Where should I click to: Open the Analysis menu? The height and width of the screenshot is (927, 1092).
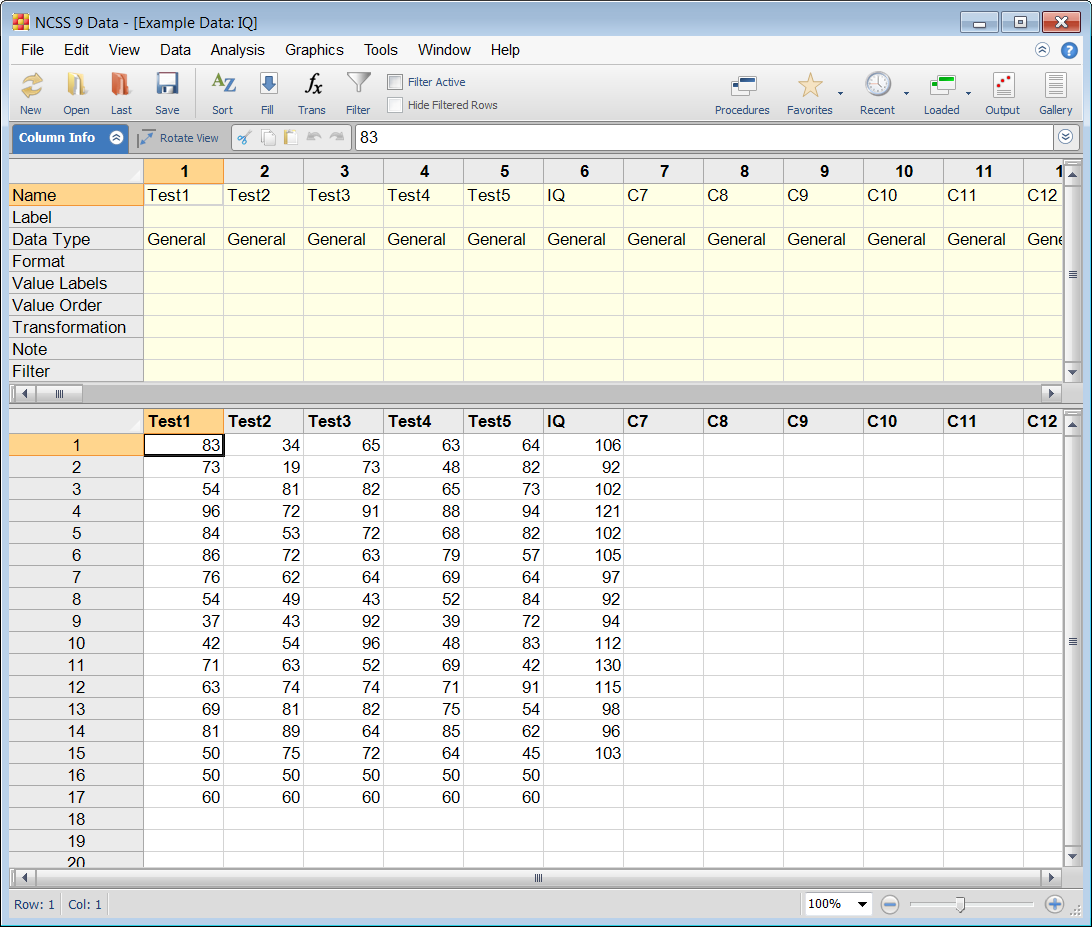pos(237,50)
